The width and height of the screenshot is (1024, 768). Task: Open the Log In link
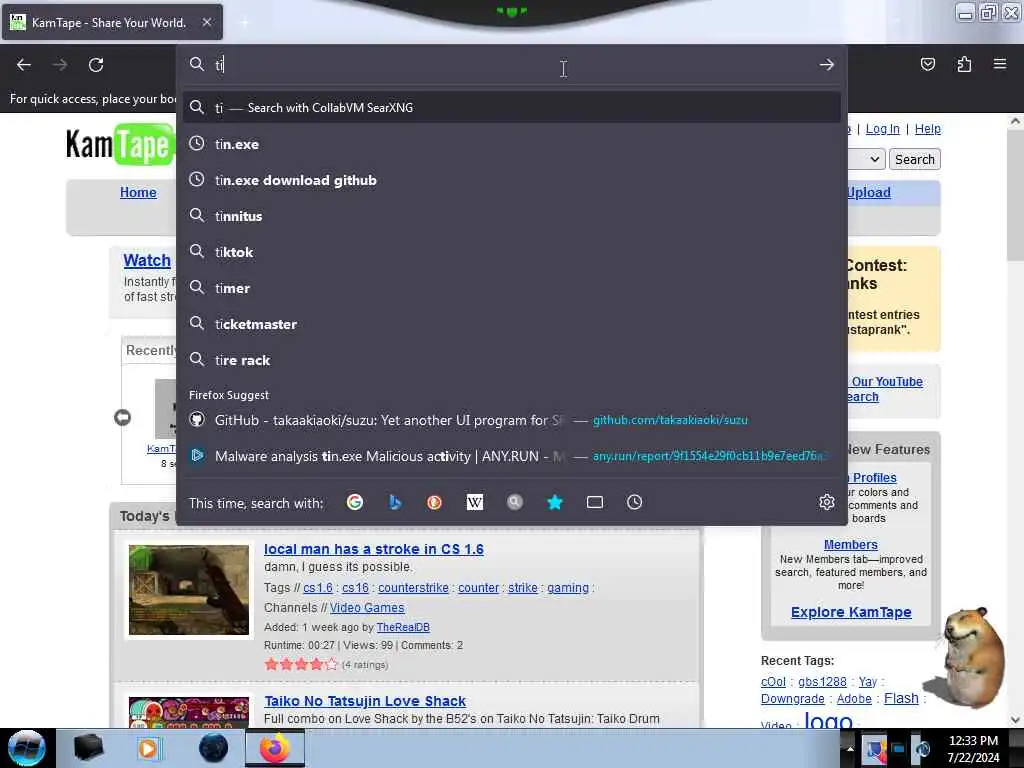tap(882, 129)
